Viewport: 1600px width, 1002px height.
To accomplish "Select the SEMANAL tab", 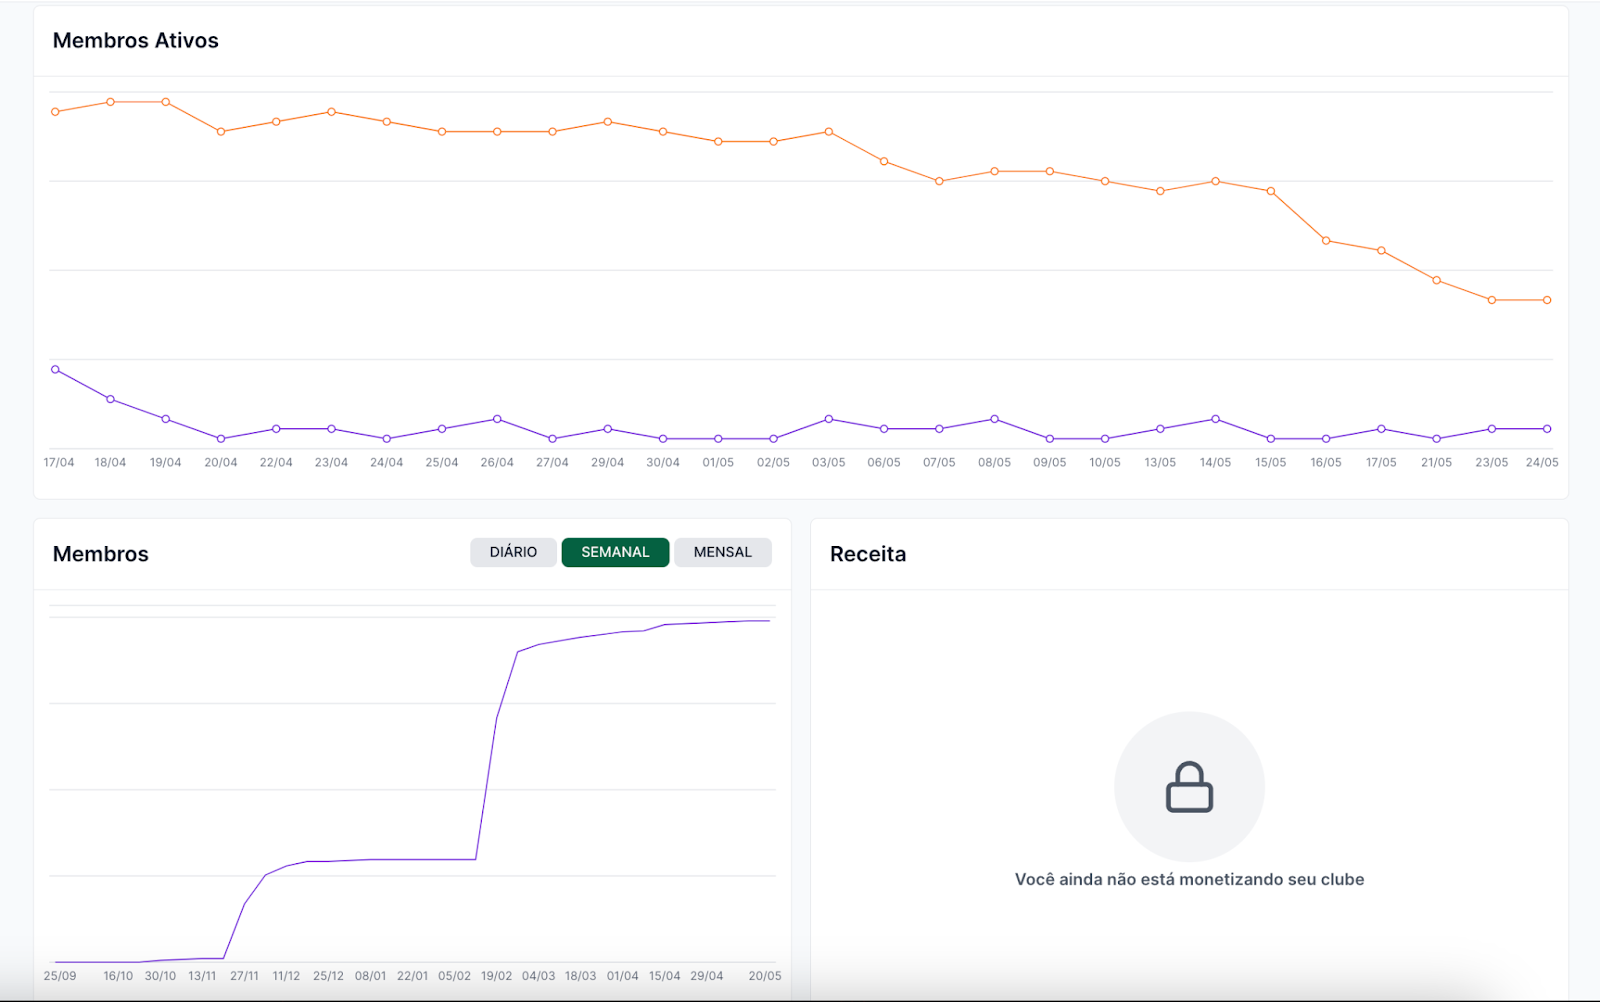I will click(615, 552).
